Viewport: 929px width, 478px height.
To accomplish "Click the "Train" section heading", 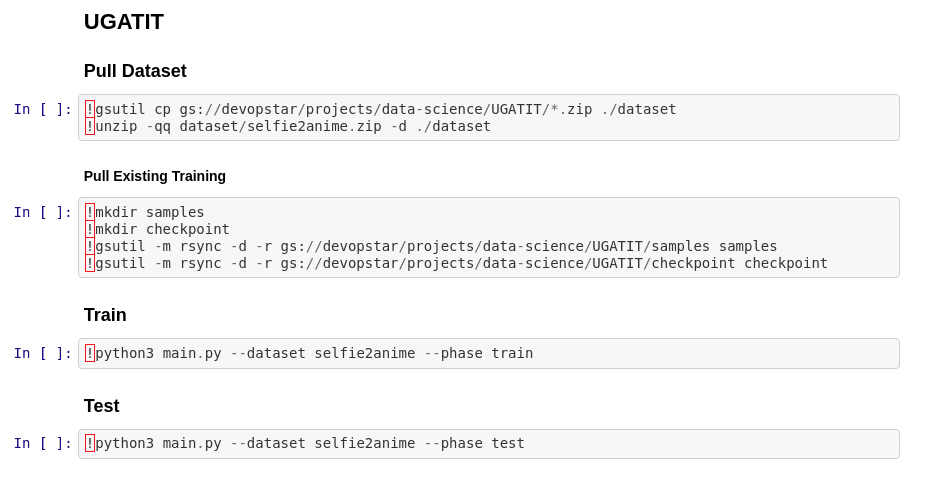I will coord(105,315).
